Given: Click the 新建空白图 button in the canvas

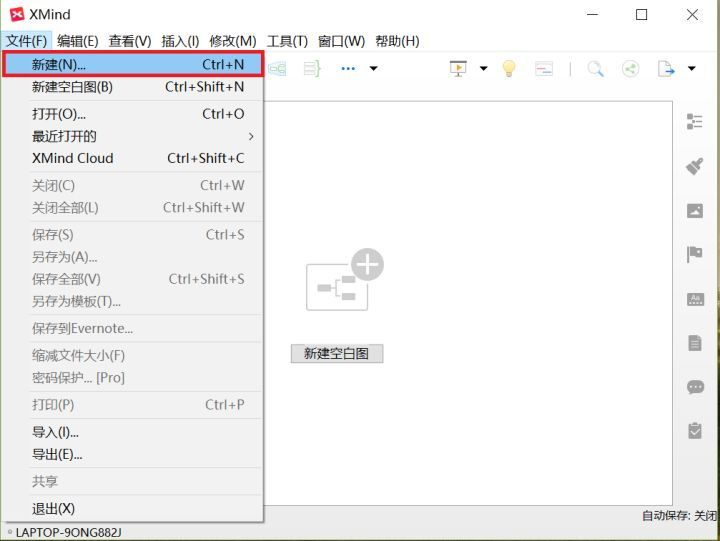Looking at the screenshot, I should coord(337,354).
